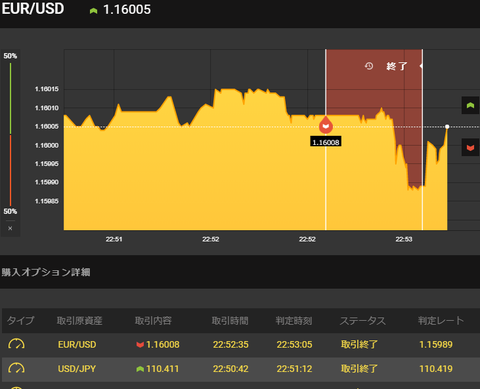This screenshot has height=389, width=480.
Task: Click the 1.15985 price axis label
Action: tap(47, 201)
